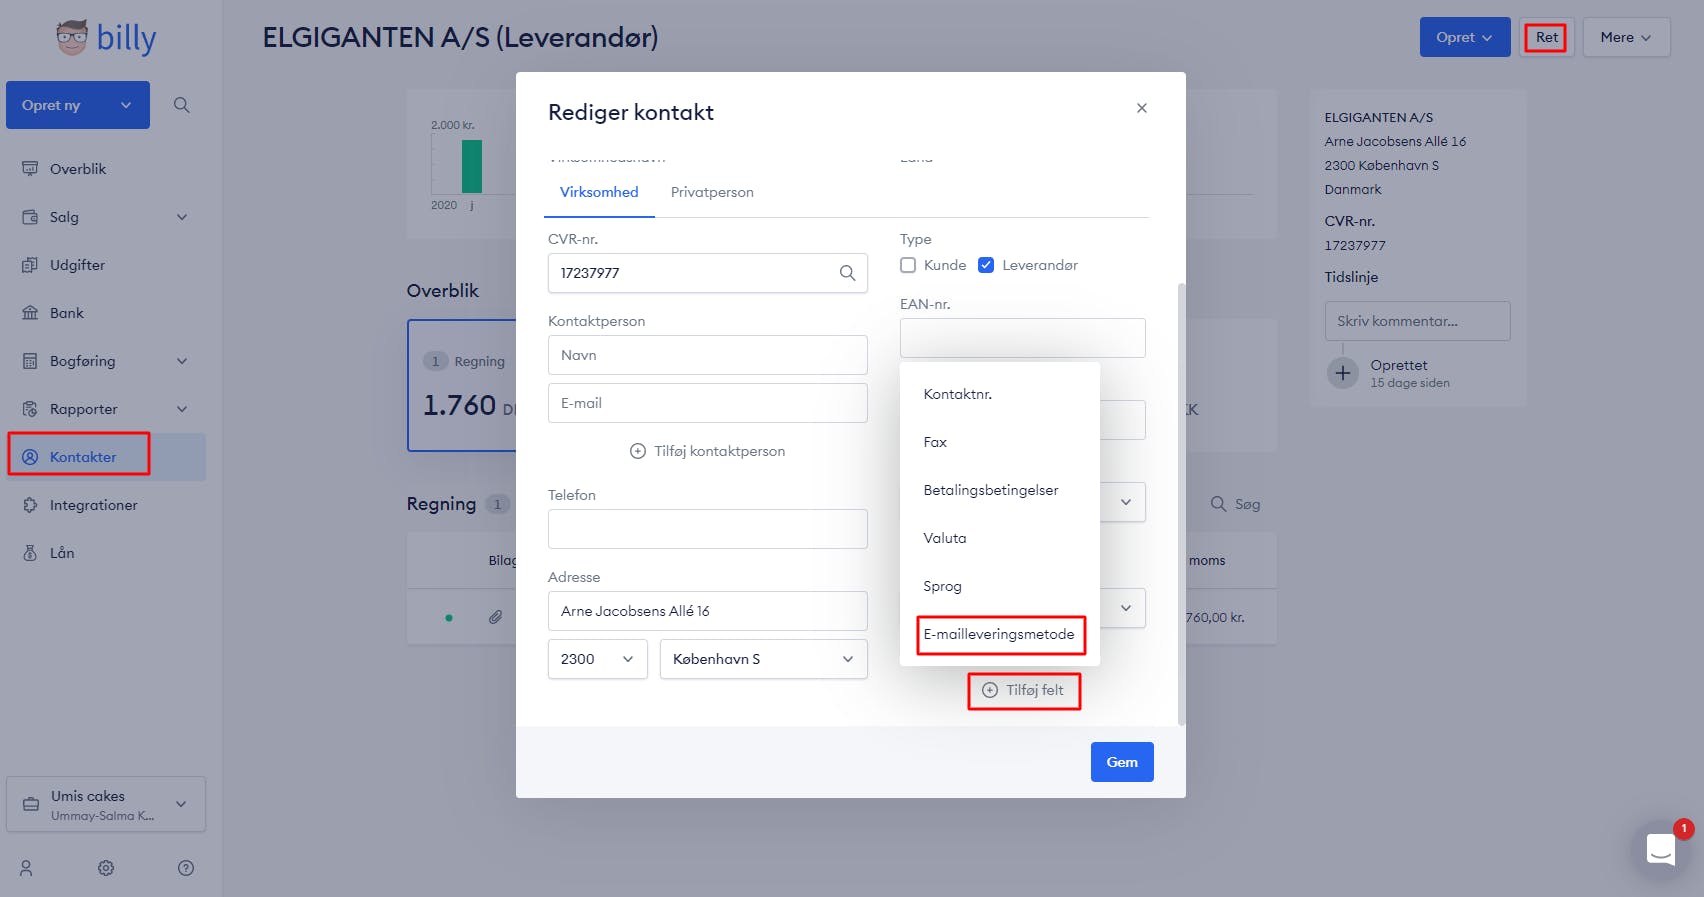
Task: Click the EAN-nr. input field
Action: click(1023, 338)
